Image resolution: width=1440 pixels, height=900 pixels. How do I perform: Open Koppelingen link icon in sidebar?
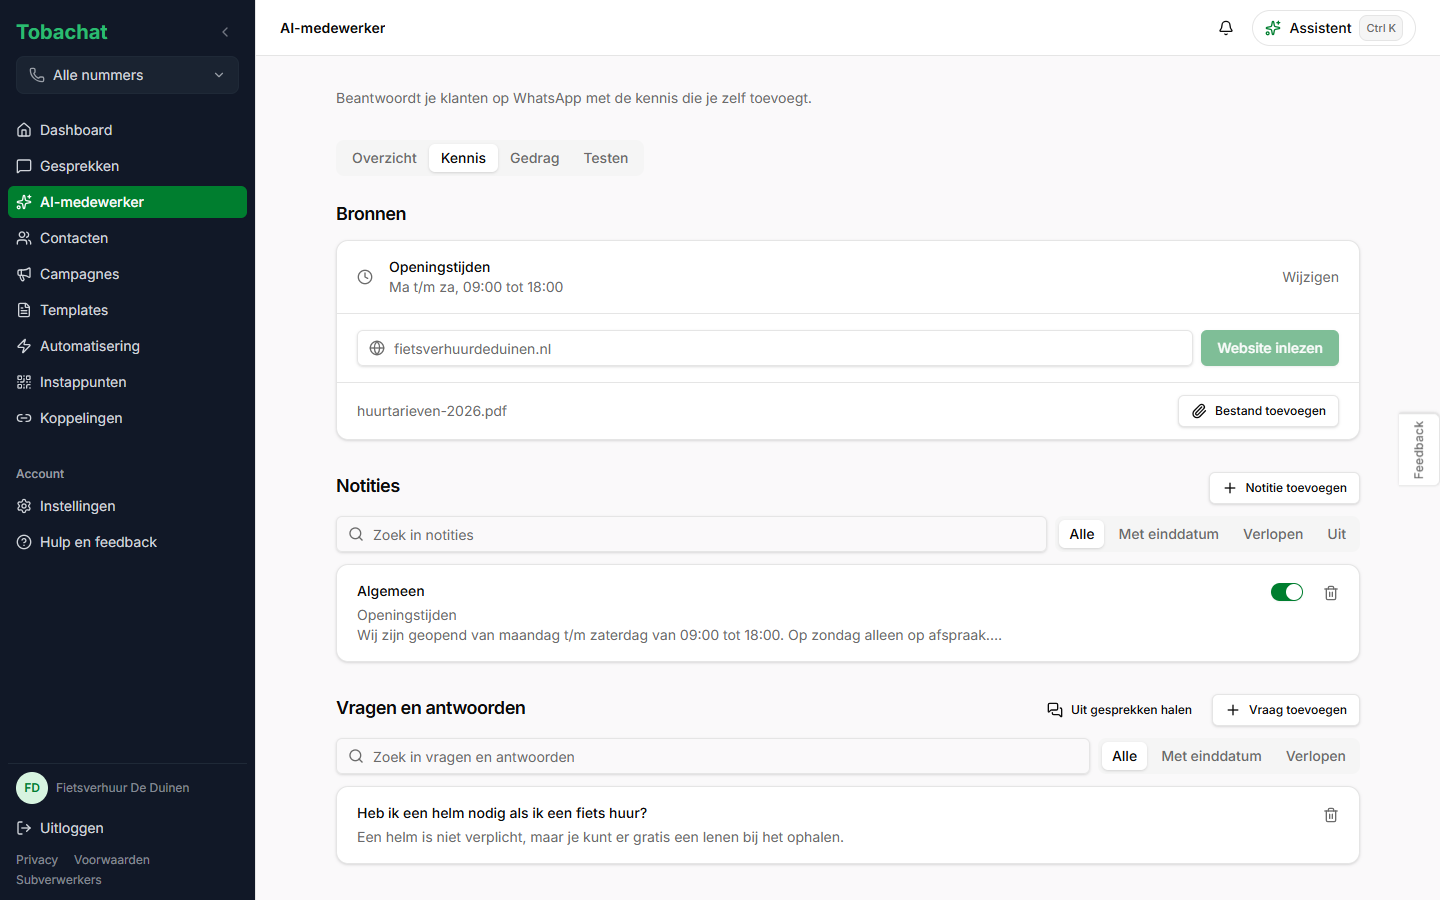(24, 418)
